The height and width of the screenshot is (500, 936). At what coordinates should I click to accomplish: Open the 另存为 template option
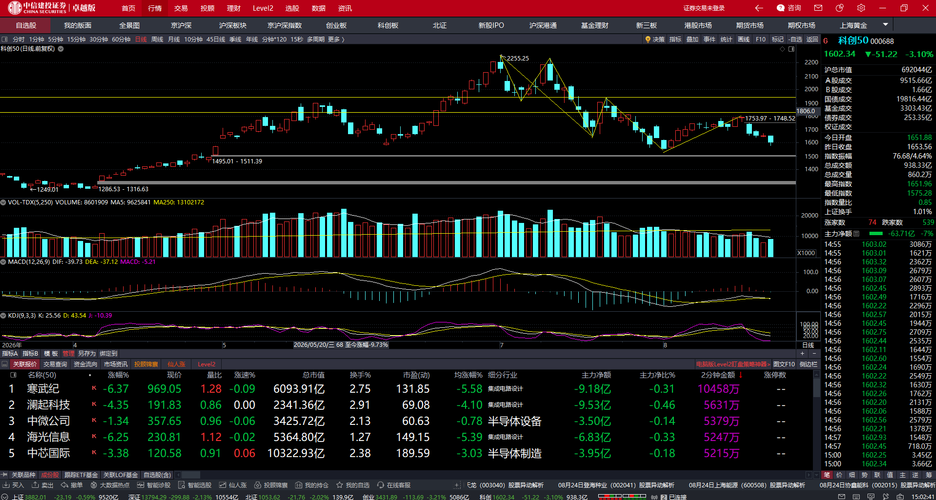click(x=85, y=353)
